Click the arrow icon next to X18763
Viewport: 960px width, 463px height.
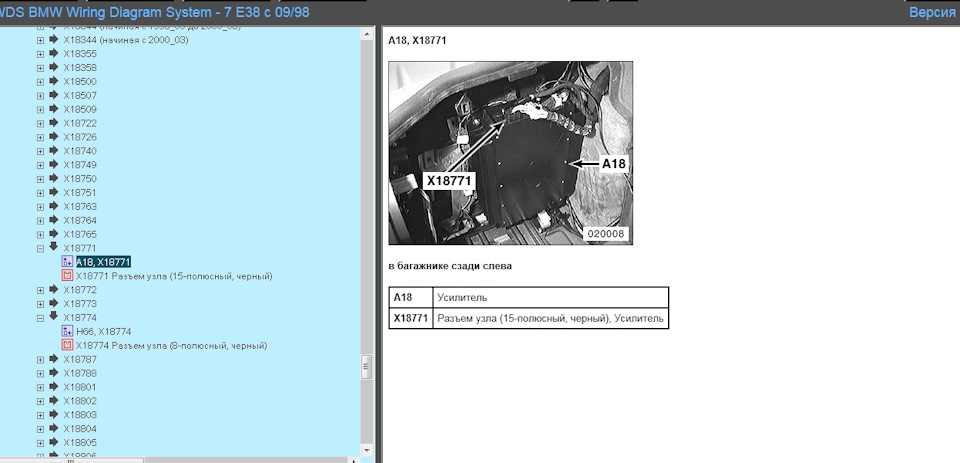54,206
